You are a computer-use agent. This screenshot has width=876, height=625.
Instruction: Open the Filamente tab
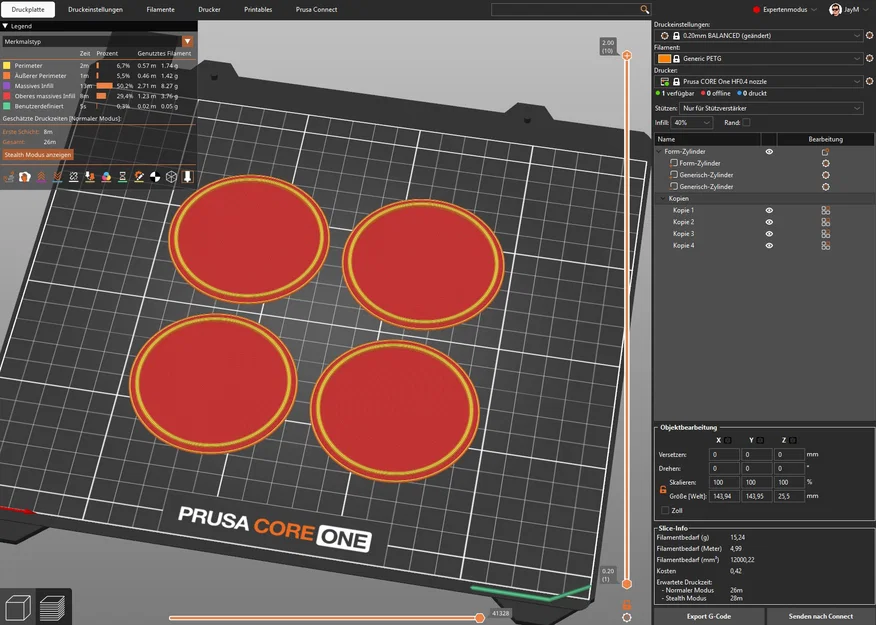[x=160, y=9]
